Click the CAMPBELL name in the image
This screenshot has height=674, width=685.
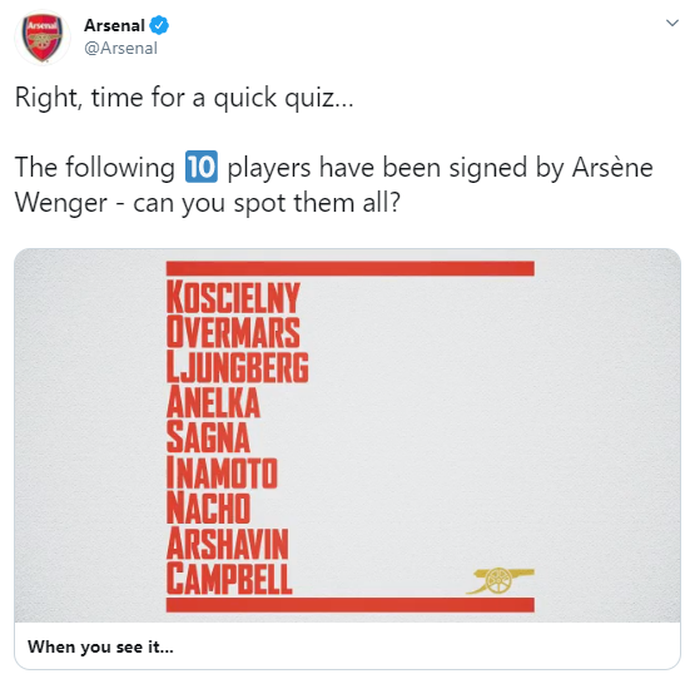229,578
